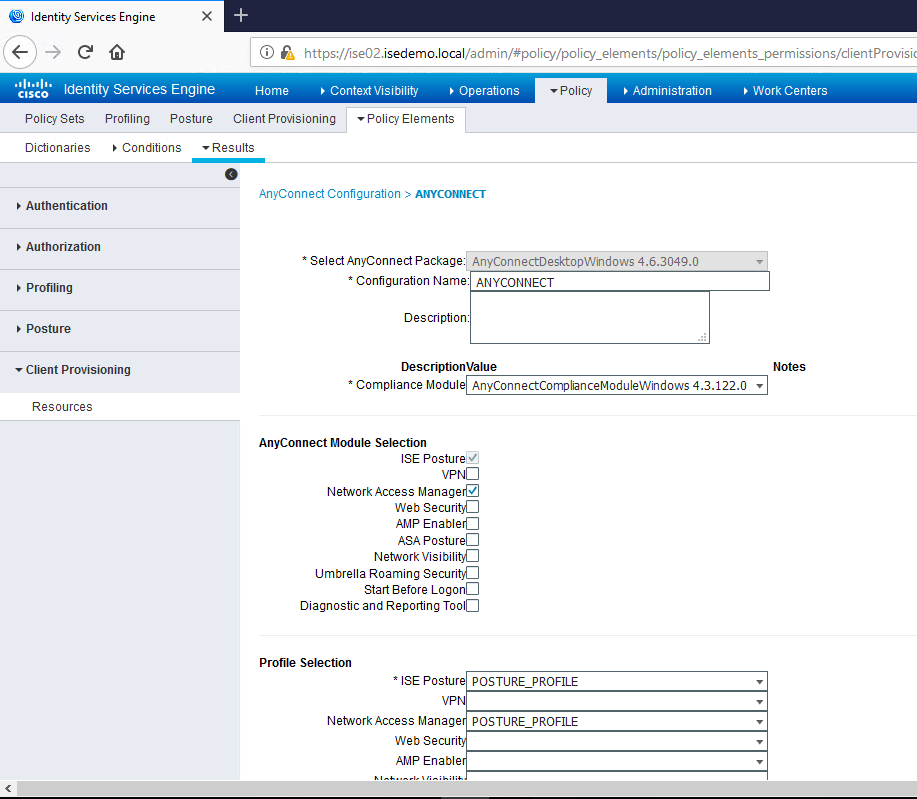Reload the current browser page
This screenshot has width=917, height=799.
tap(85, 52)
